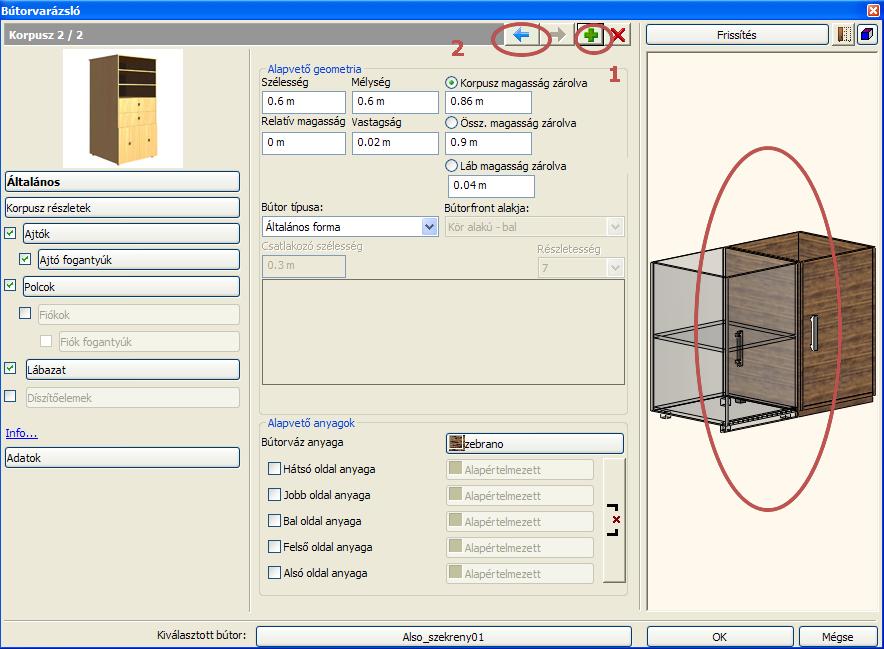Click the reset materials bracket X button
Screen dimensions: 884x649
[614, 520]
